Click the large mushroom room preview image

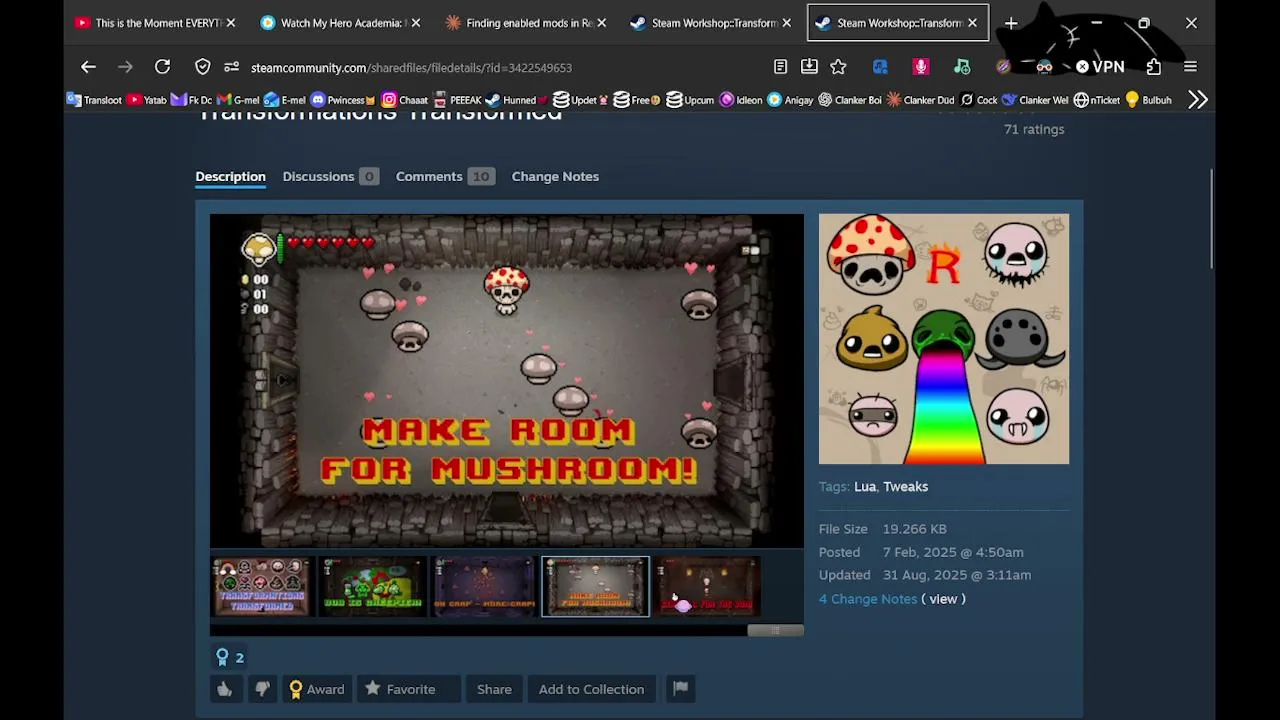(x=507, y=381)
